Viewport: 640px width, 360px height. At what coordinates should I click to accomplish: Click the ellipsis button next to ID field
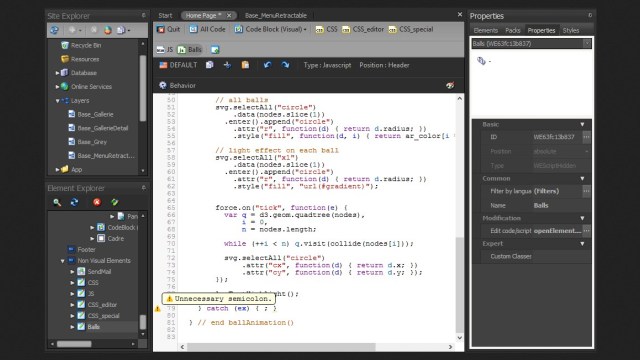pos(587,137)
